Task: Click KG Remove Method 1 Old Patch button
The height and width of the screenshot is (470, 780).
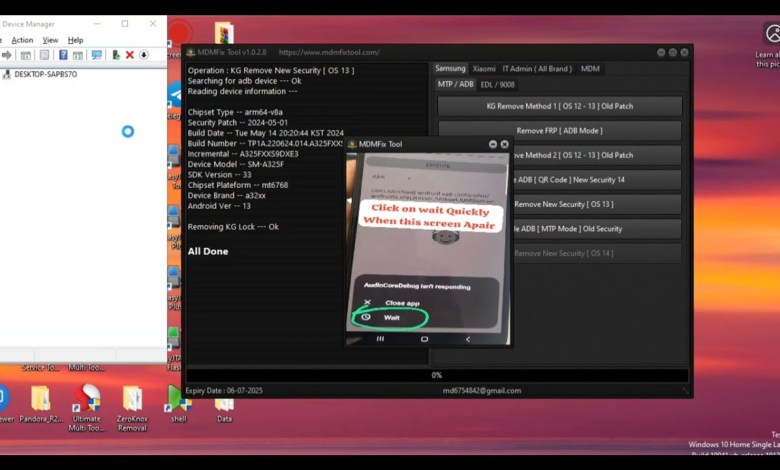Action: pos(559,106)
